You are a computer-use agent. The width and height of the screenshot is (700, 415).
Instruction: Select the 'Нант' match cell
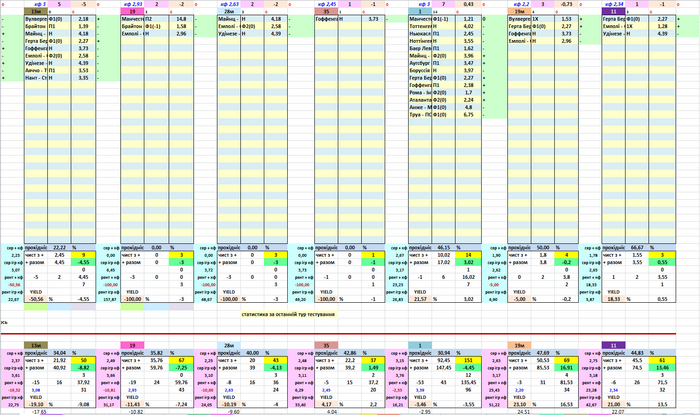click(36, 78)
